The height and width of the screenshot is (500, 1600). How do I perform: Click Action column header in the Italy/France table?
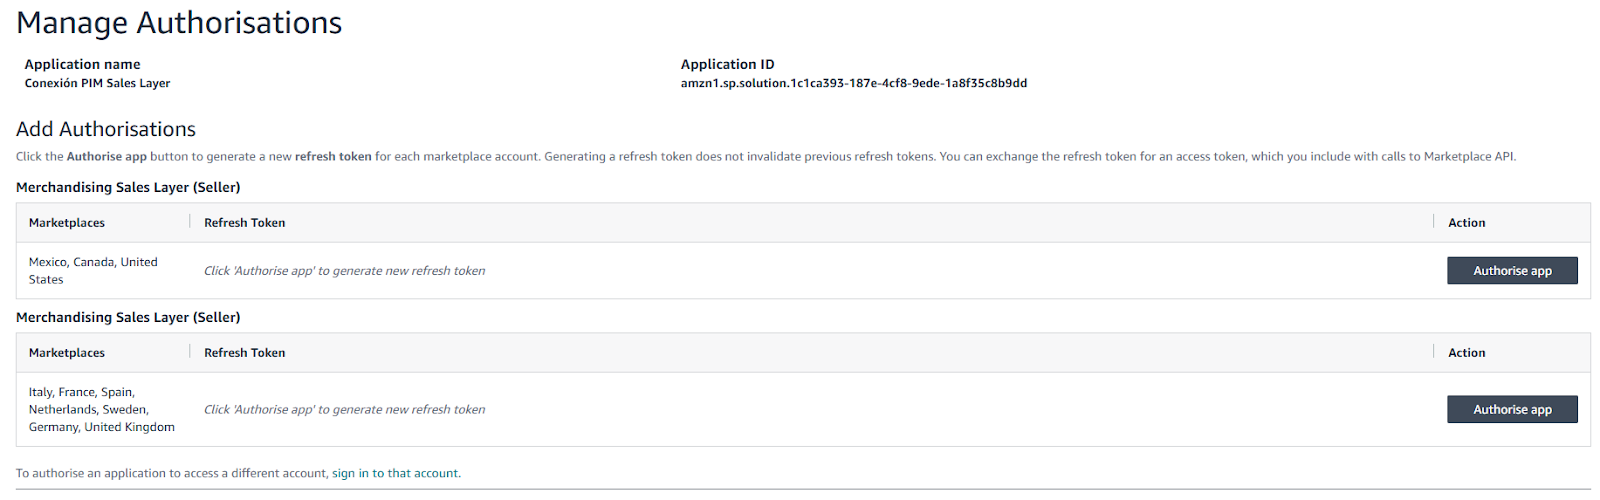pos(1466,353)
